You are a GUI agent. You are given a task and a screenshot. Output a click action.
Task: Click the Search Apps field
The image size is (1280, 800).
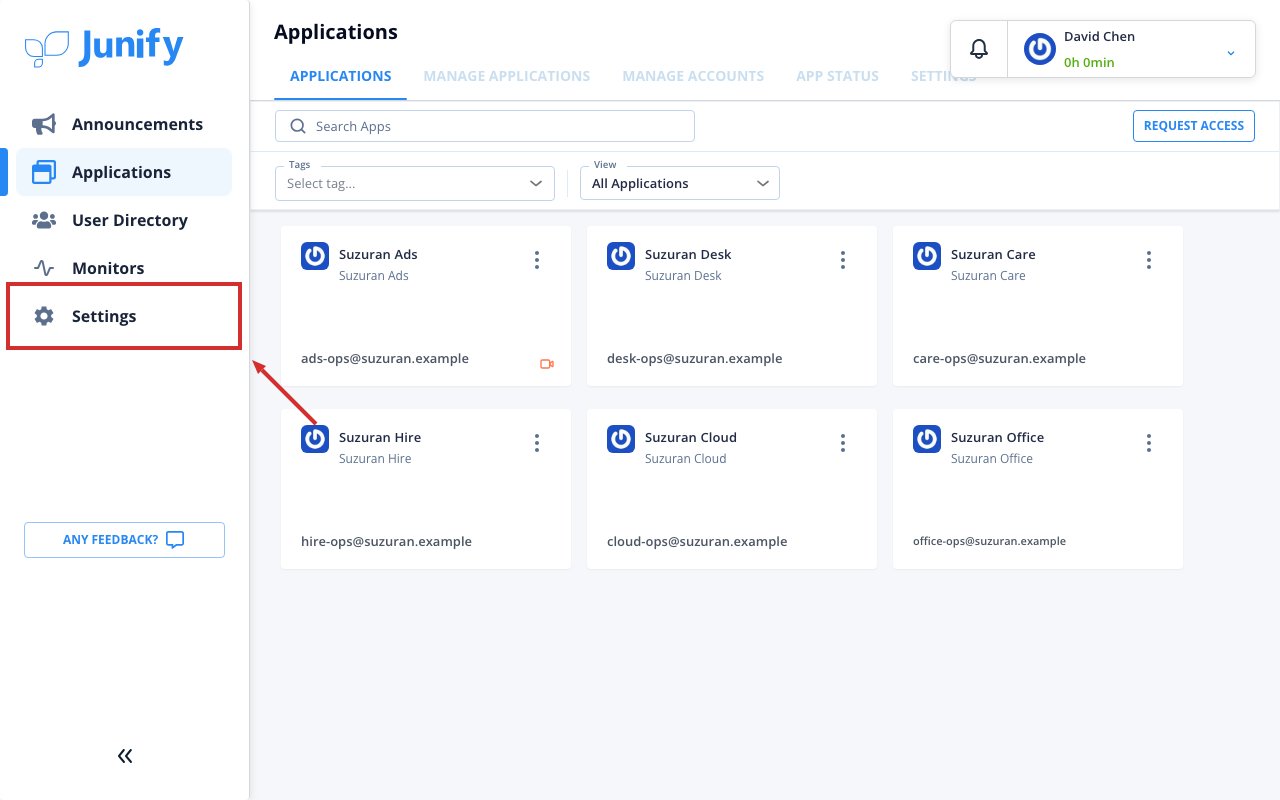[x=485, y=126]
